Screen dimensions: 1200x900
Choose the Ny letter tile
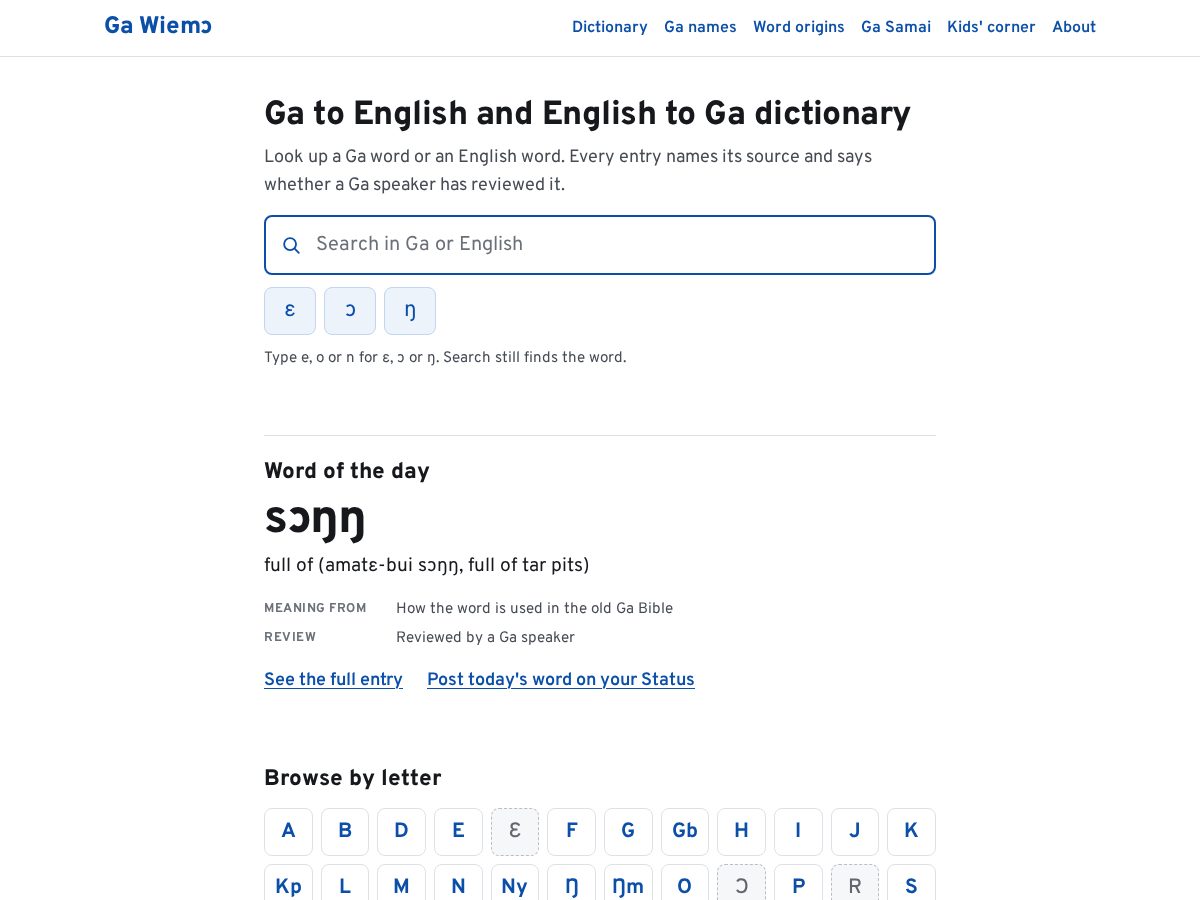pyautogui.click(x=515, y=884)
